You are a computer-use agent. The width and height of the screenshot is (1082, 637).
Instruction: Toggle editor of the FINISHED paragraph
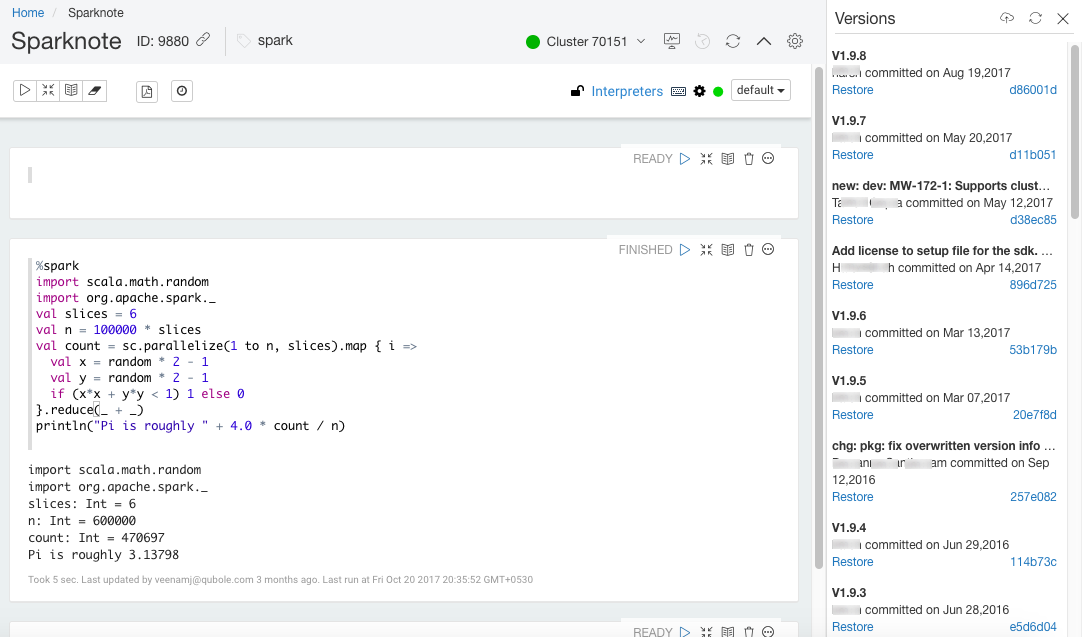click(706, 250)
